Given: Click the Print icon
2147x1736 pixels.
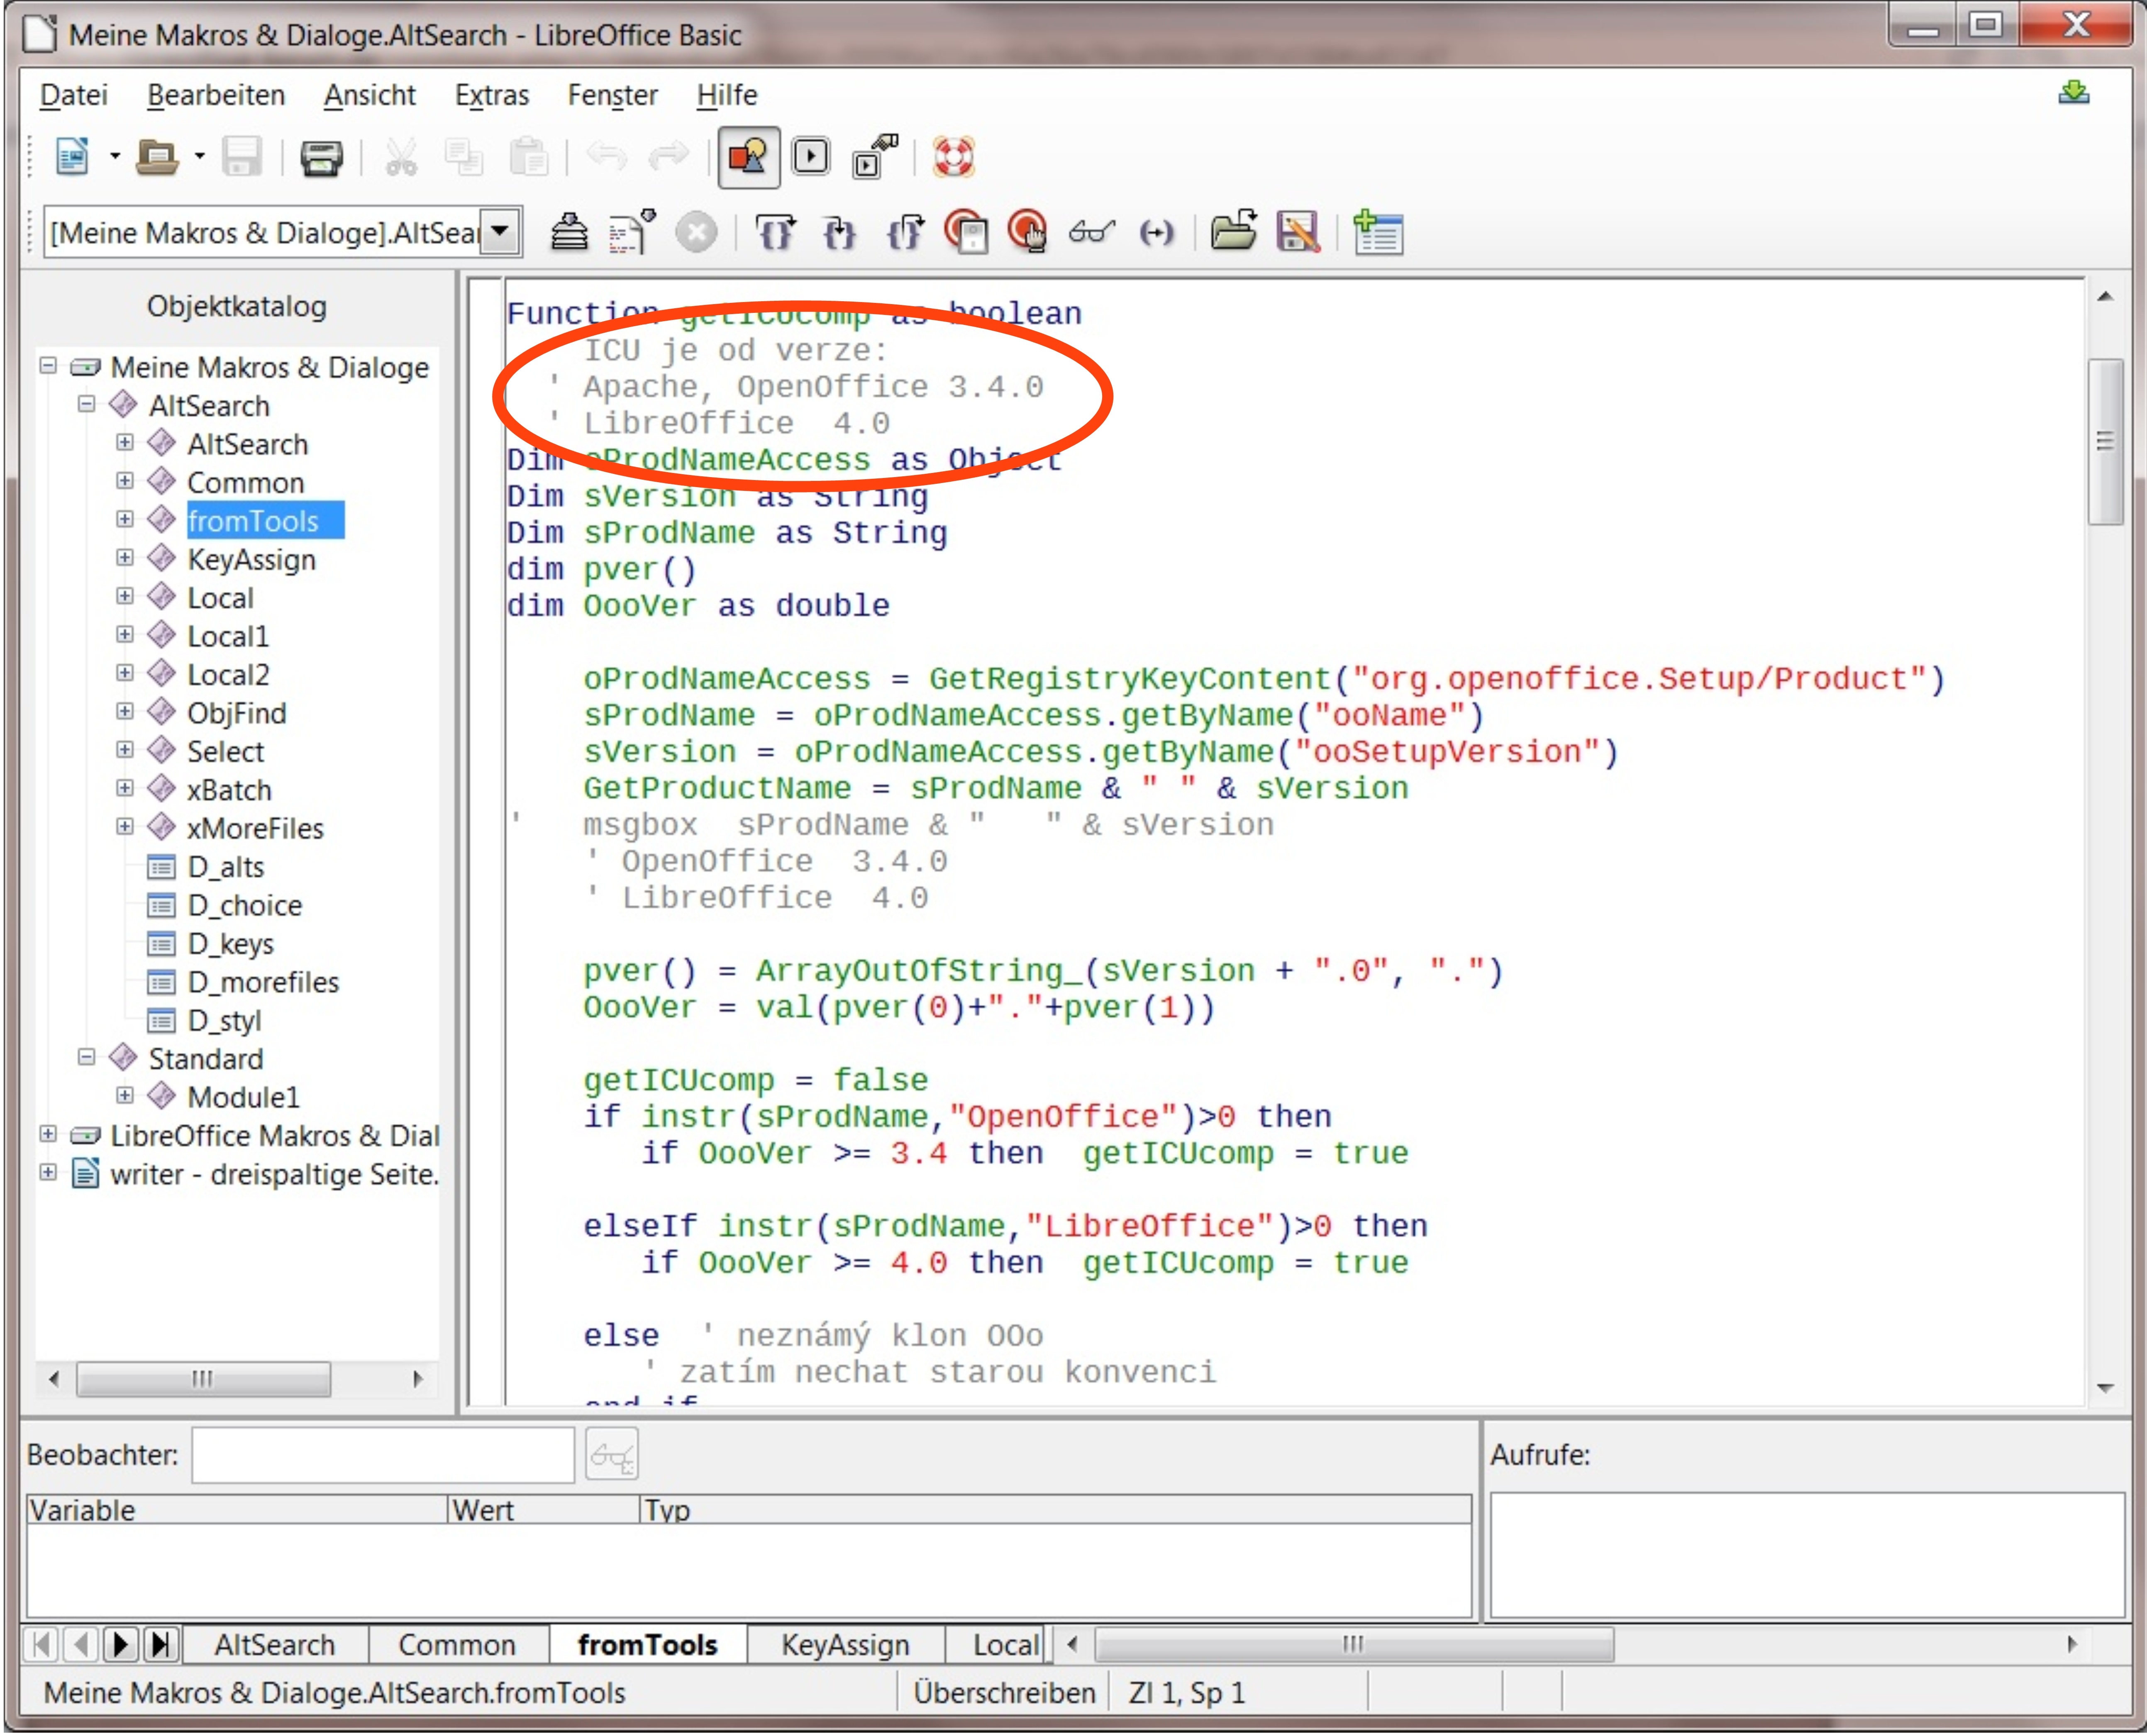Looking at the screenshot, I should (321, 158).
